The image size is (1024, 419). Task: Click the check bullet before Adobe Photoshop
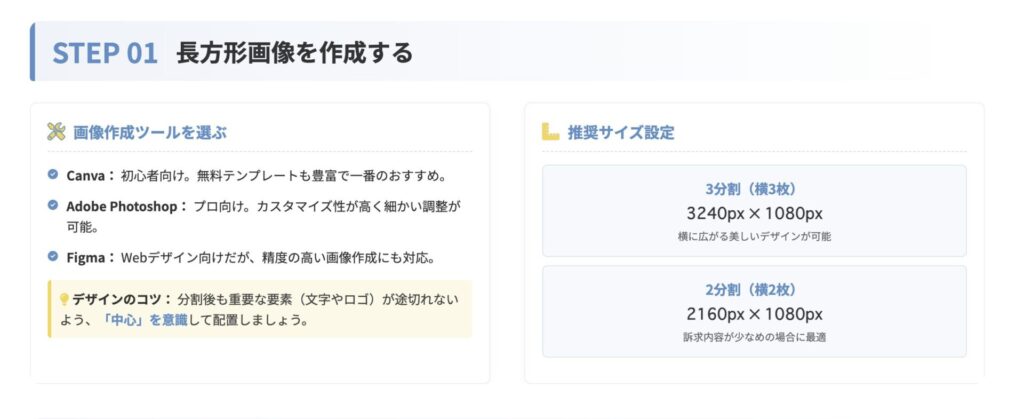pyautogui.click(x=53, y=205)
